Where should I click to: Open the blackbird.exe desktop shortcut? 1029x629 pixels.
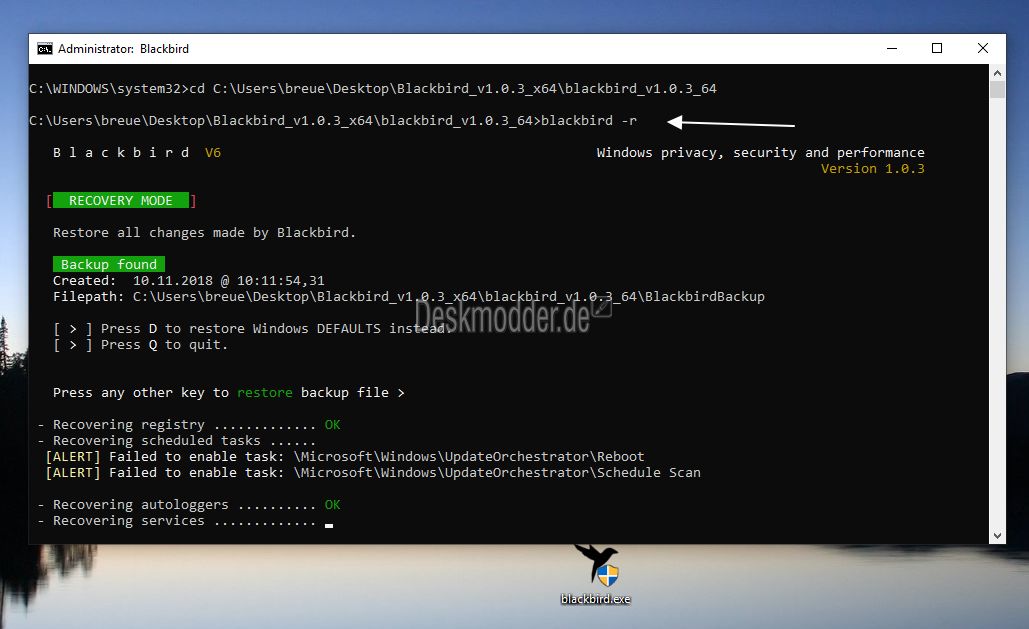[596, 575]
